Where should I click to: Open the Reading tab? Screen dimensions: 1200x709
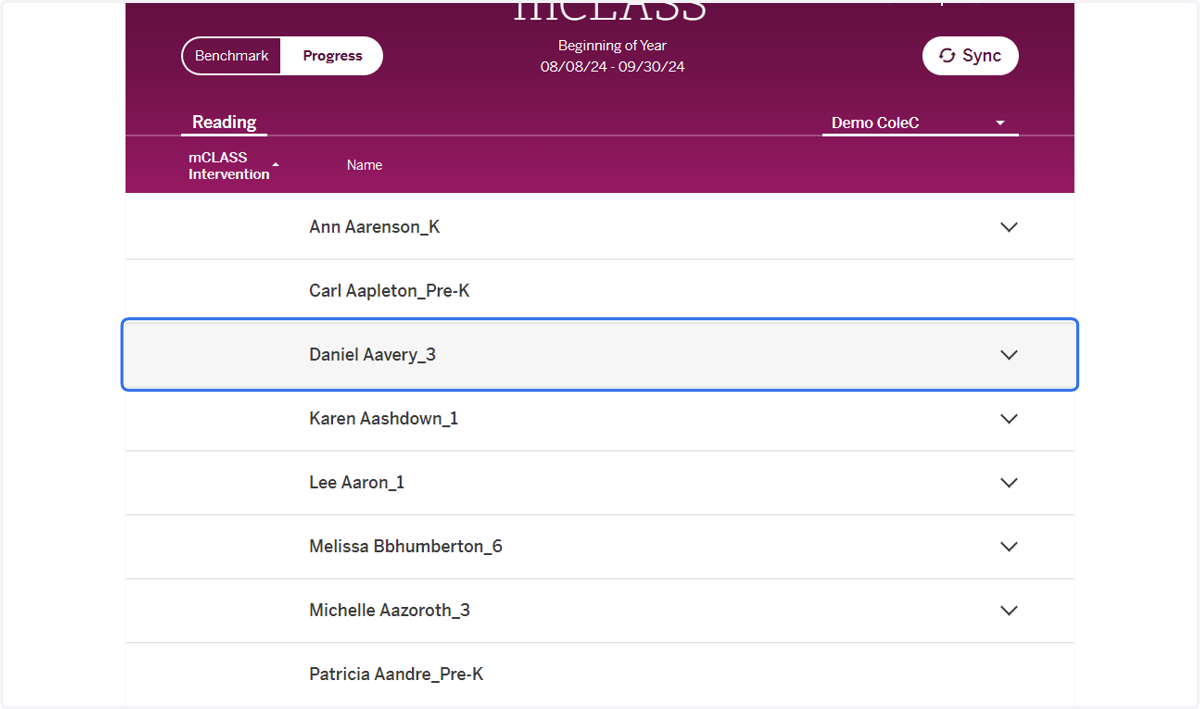click(x=224, y=122)
